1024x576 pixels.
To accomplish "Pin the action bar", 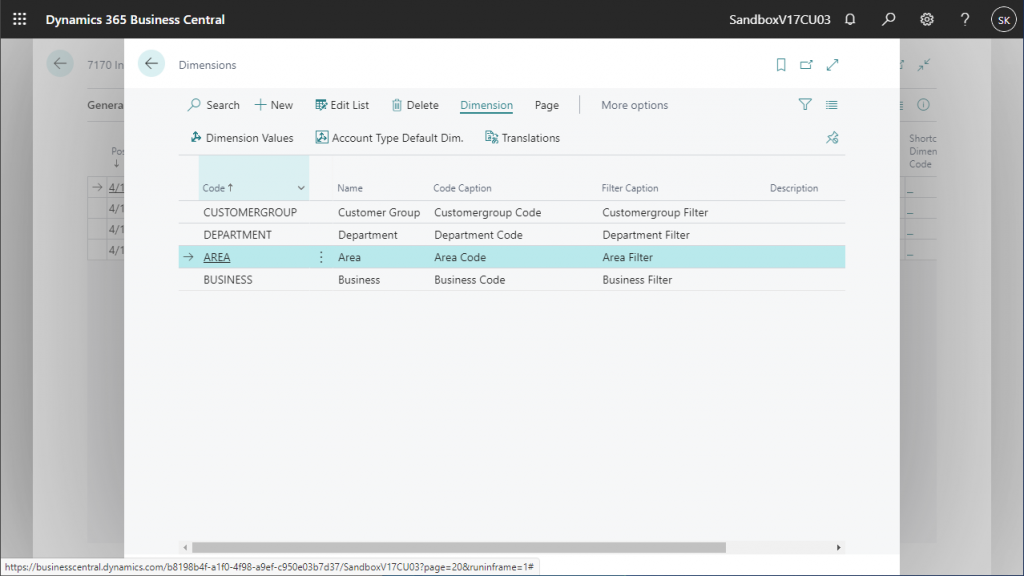I will [832, 138].
